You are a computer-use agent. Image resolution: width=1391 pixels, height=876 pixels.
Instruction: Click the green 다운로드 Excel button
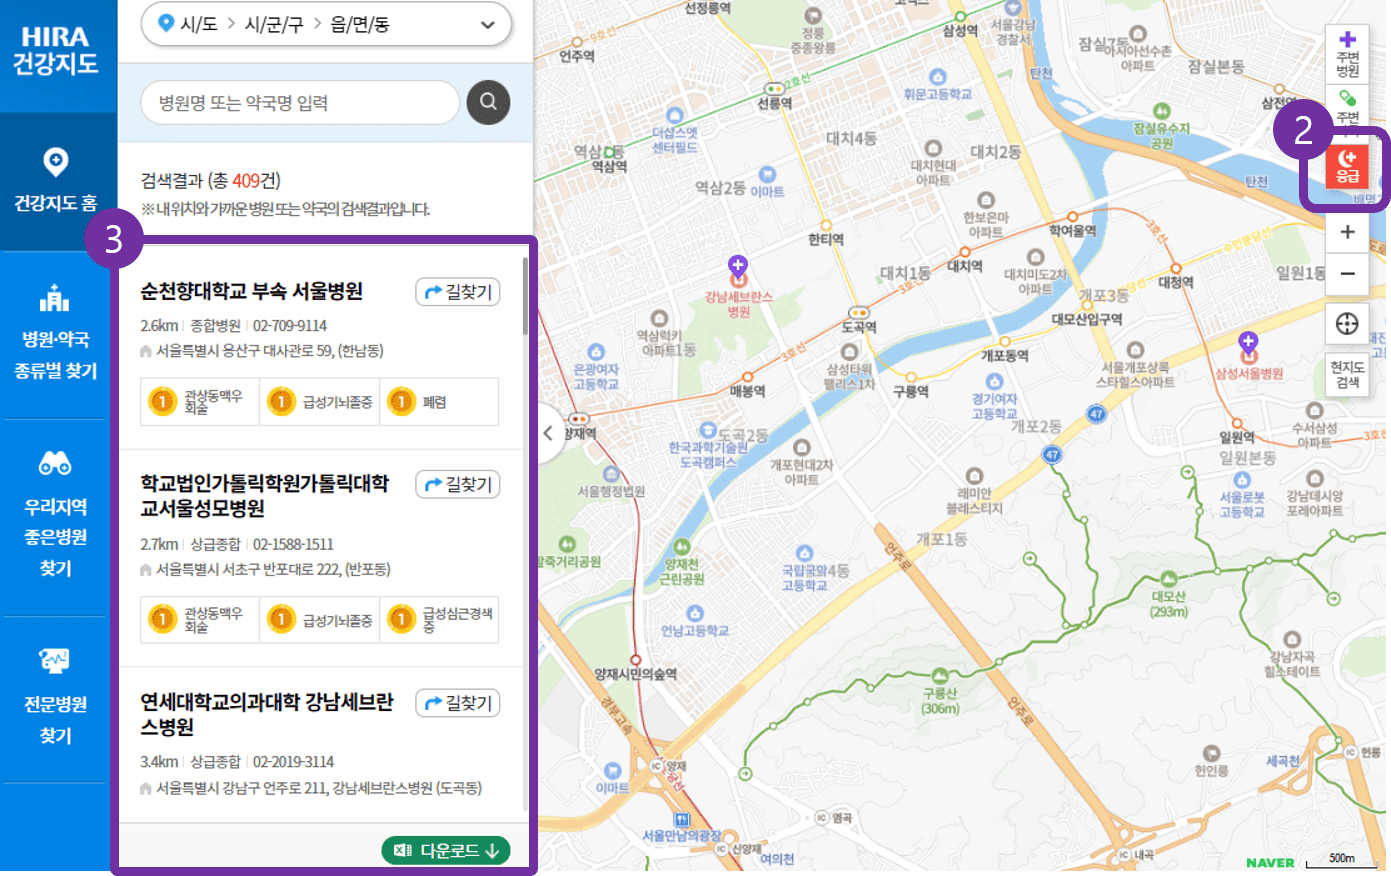point(446,850)
